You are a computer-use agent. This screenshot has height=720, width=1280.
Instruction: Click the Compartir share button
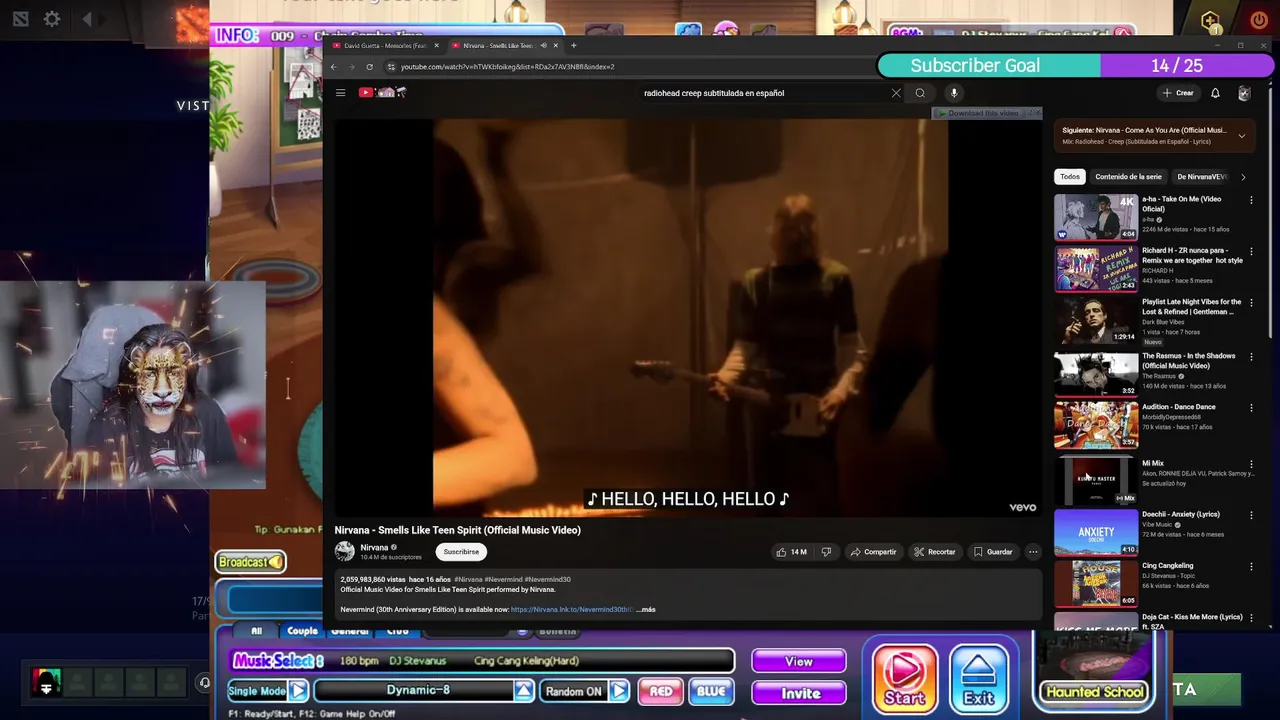(x=873, y=552)
